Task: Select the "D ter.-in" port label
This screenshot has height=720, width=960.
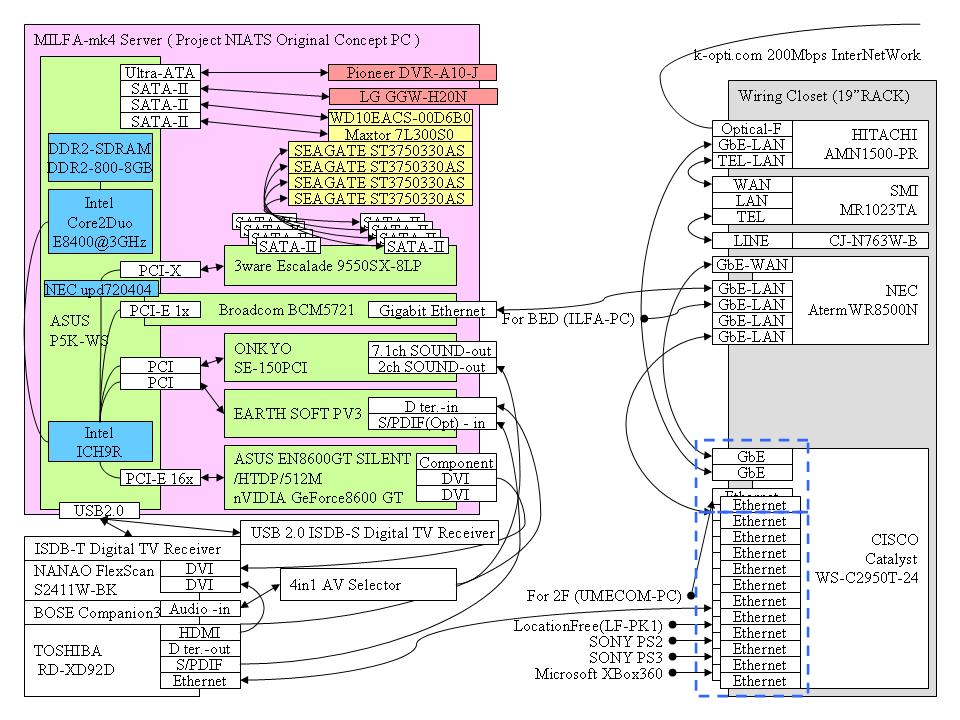Action: coord(432,406)
